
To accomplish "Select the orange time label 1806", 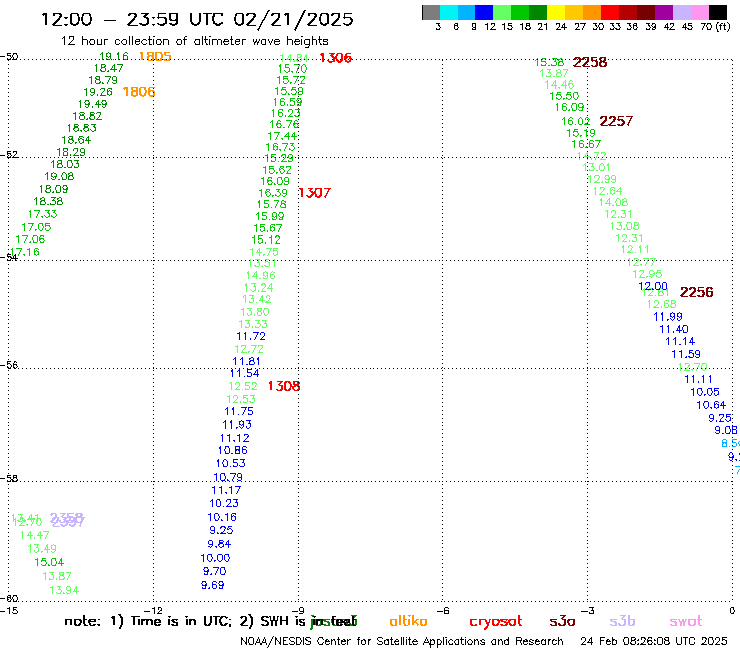I will coord(139,92).
